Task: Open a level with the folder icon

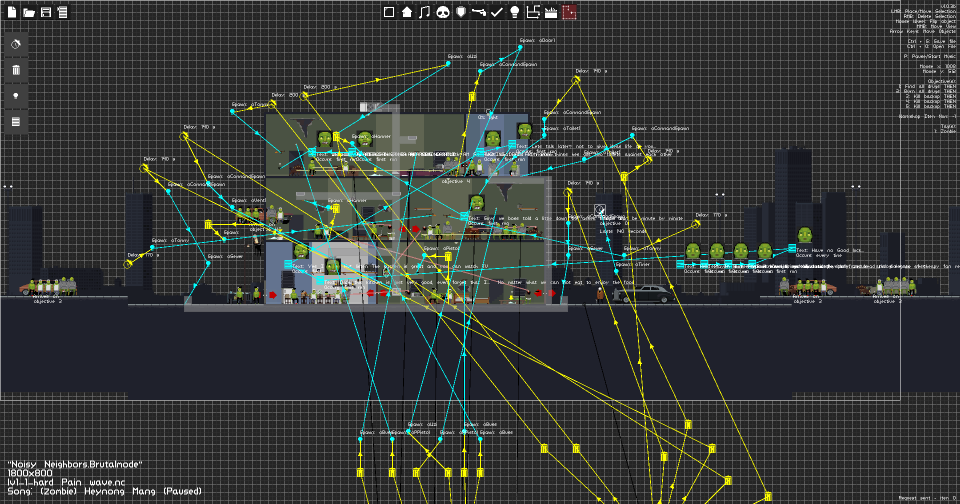Action: (x=29, y=12)
